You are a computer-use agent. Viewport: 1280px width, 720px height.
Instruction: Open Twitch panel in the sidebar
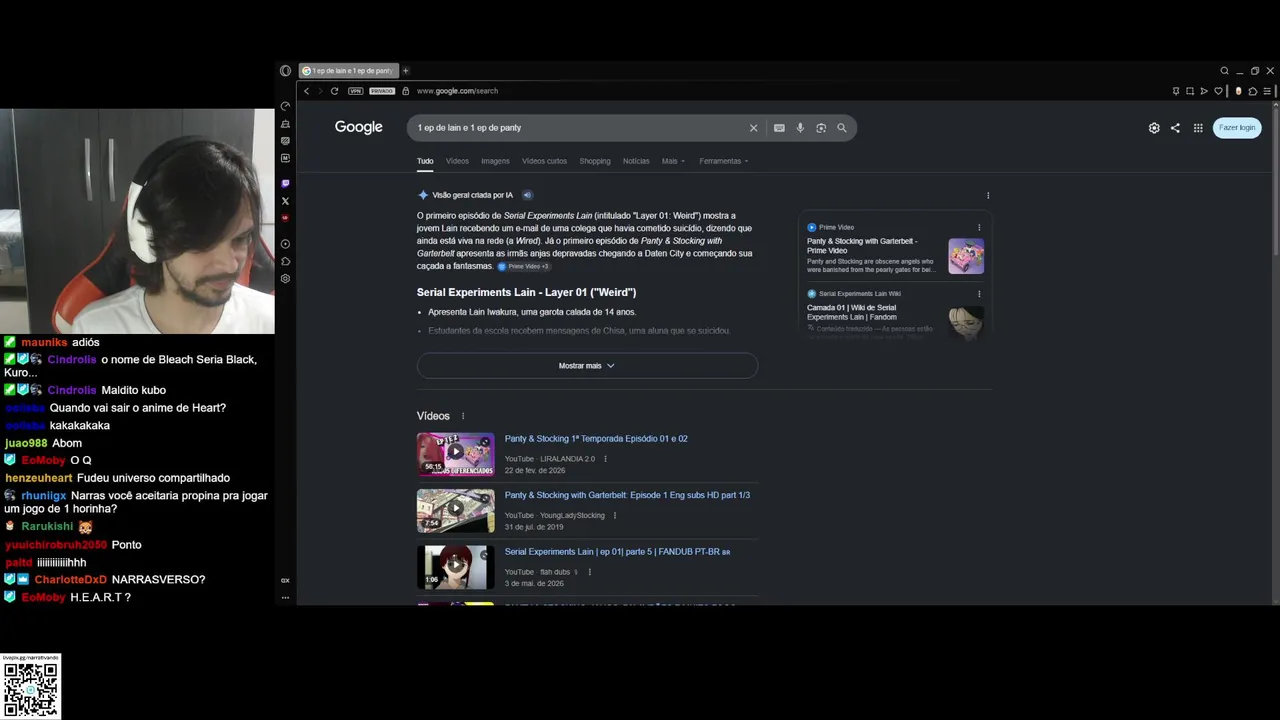click(x=285, y=184)
